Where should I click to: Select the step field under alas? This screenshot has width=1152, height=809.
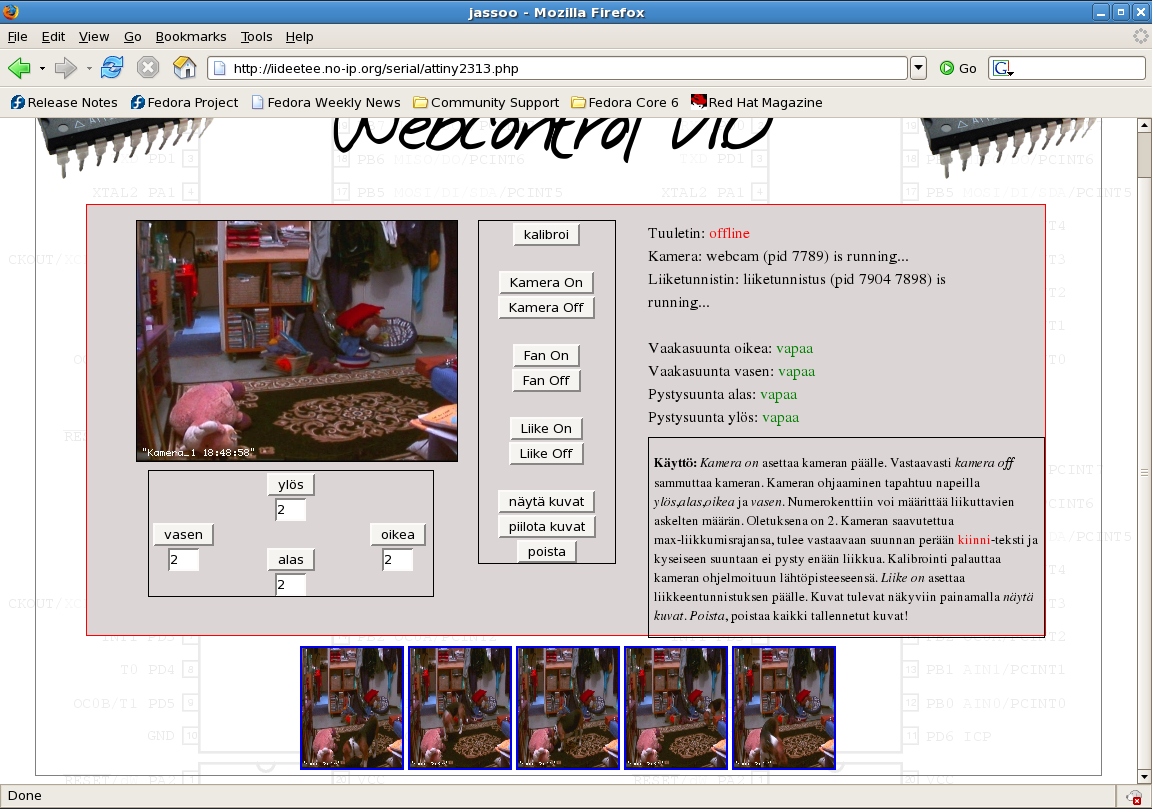tap(290, 585)
